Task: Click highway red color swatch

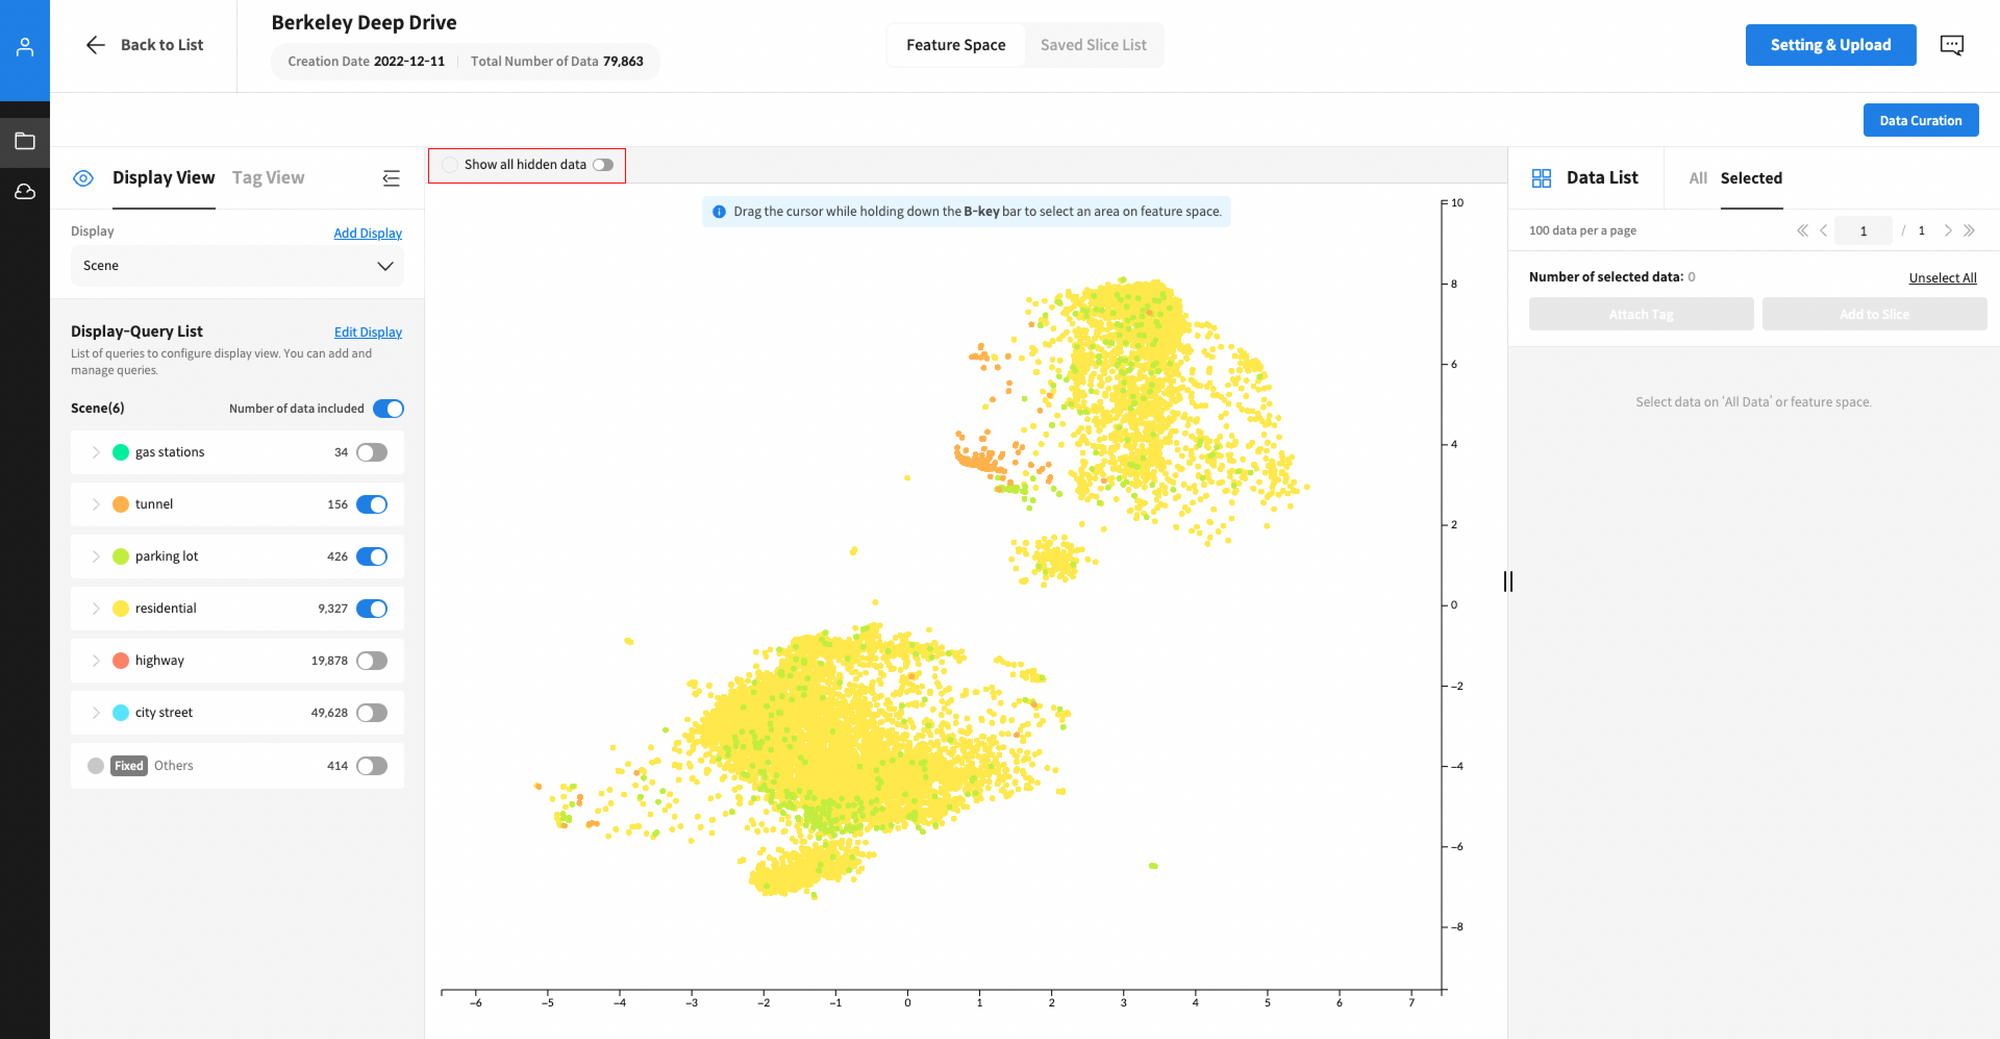Action: pos(121,660)
